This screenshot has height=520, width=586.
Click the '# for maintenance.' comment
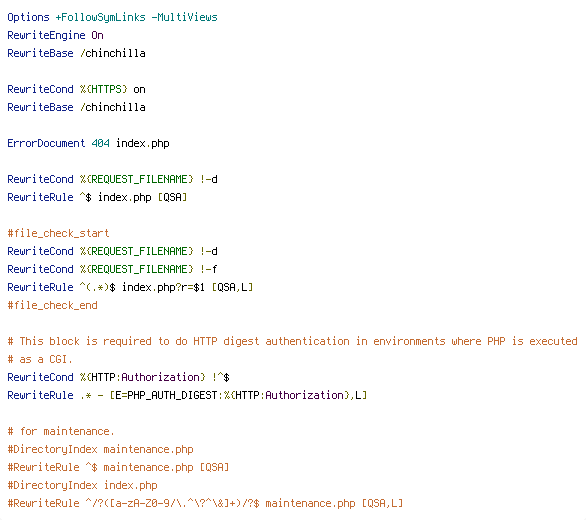click(61, 431)
